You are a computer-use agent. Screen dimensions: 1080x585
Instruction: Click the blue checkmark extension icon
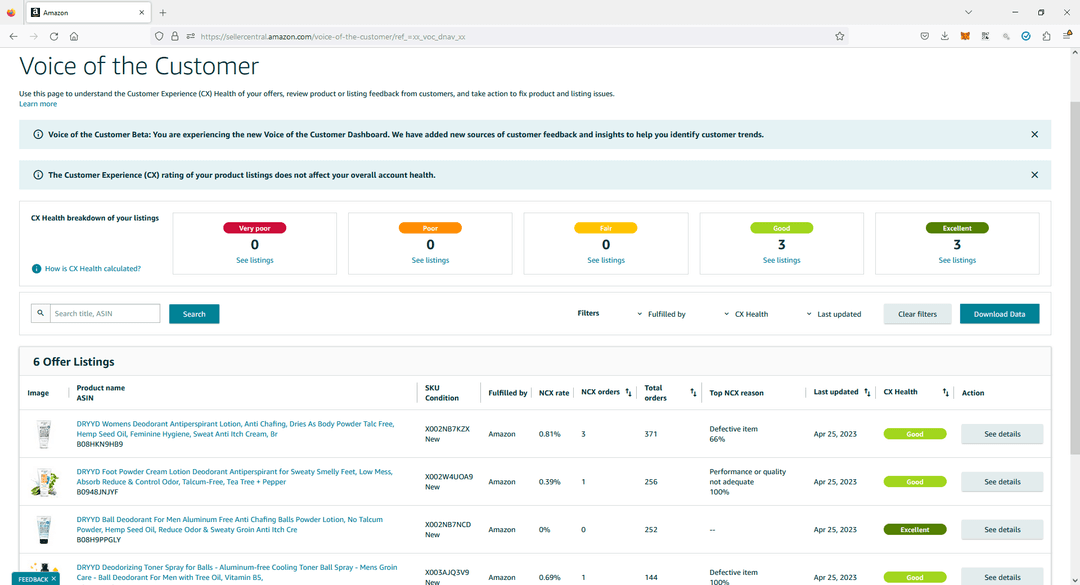tap(1026, 37)
